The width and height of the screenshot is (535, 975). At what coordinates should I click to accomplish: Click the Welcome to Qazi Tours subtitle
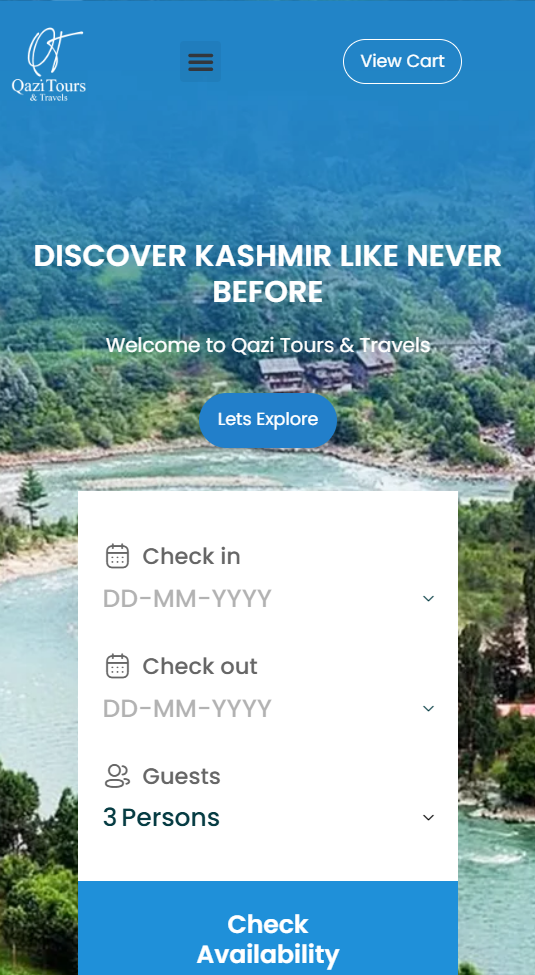pyautogui.click(x=268, y=345)
